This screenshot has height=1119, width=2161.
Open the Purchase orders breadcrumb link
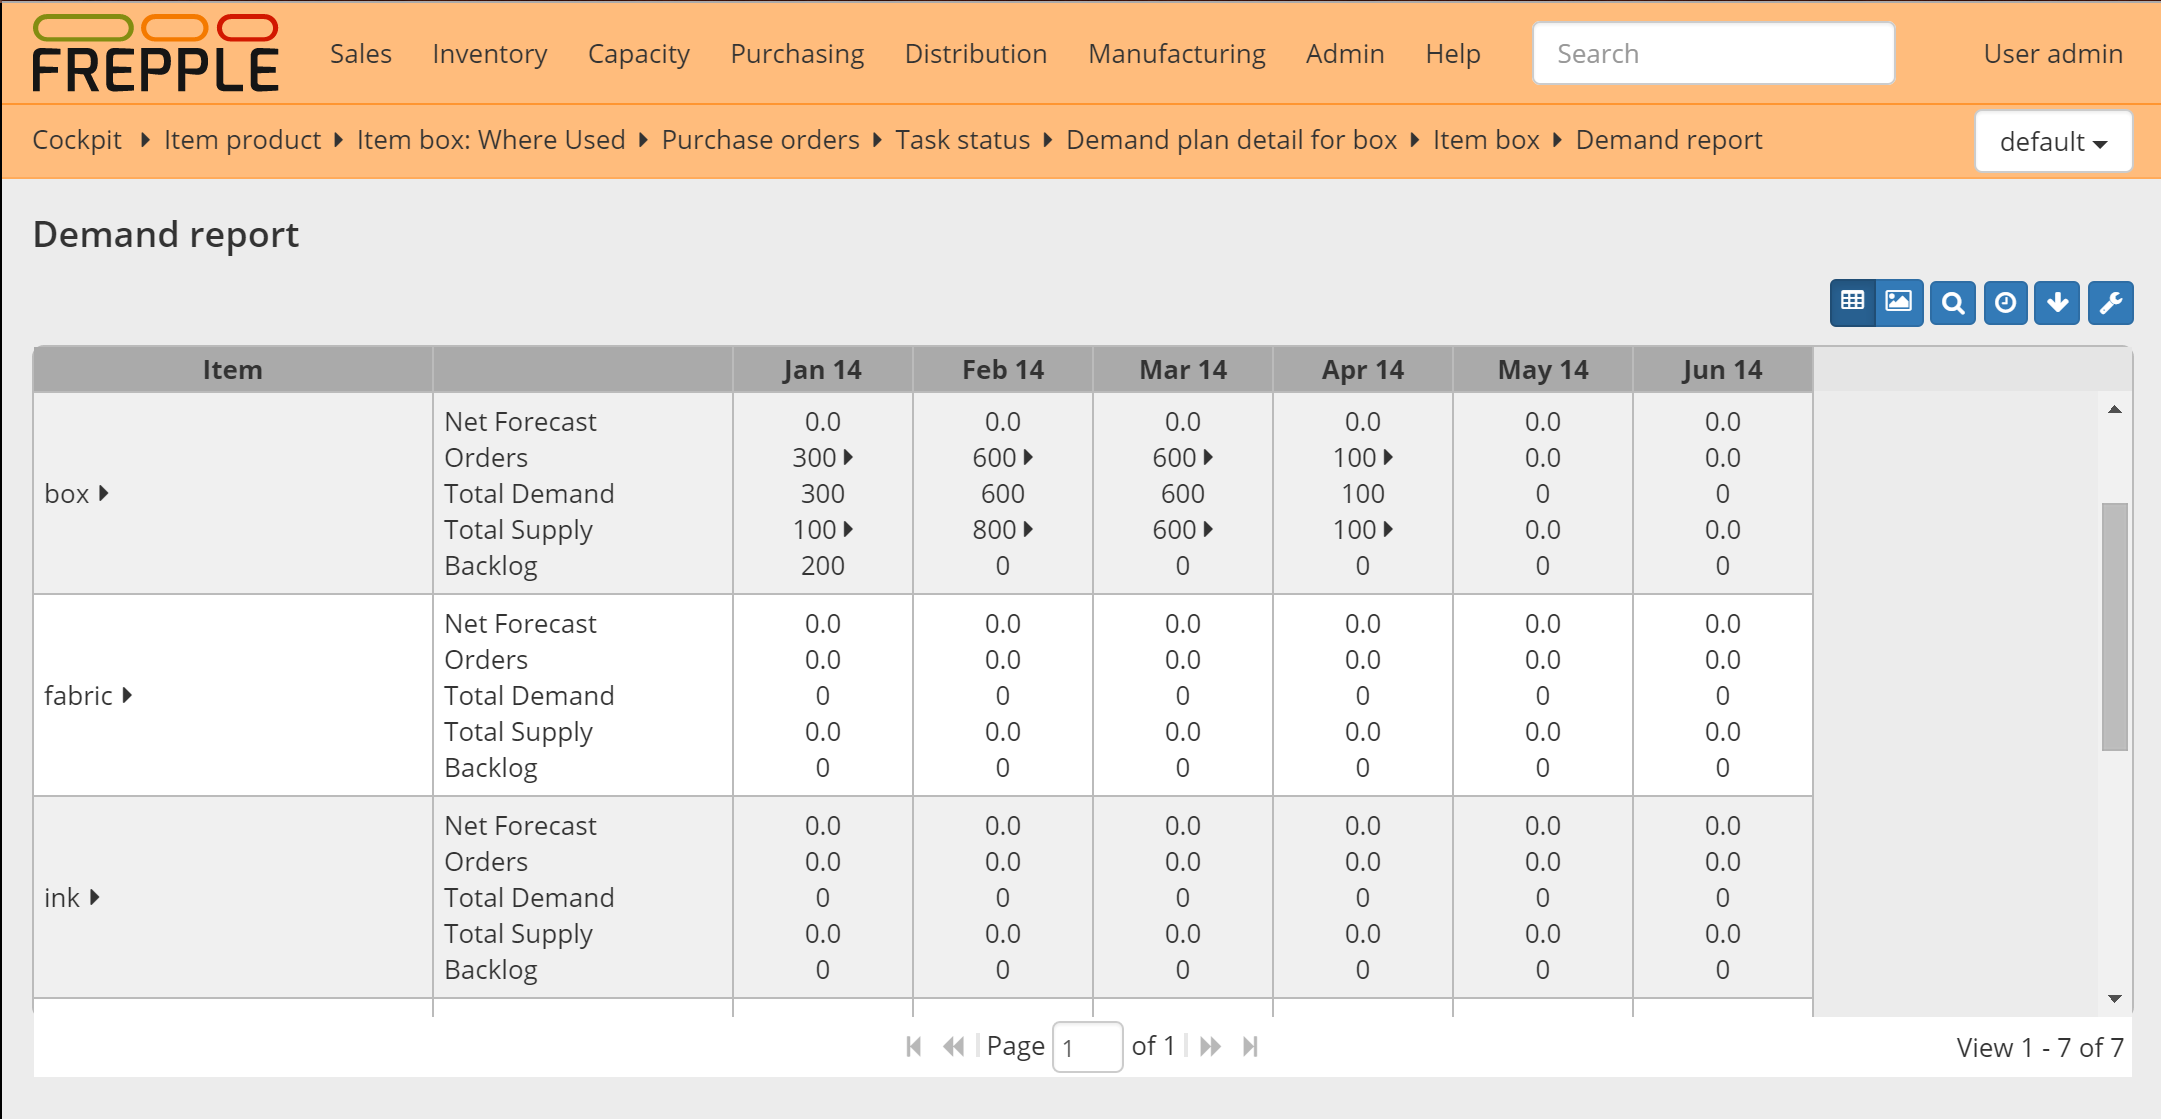tap(760, 140)
